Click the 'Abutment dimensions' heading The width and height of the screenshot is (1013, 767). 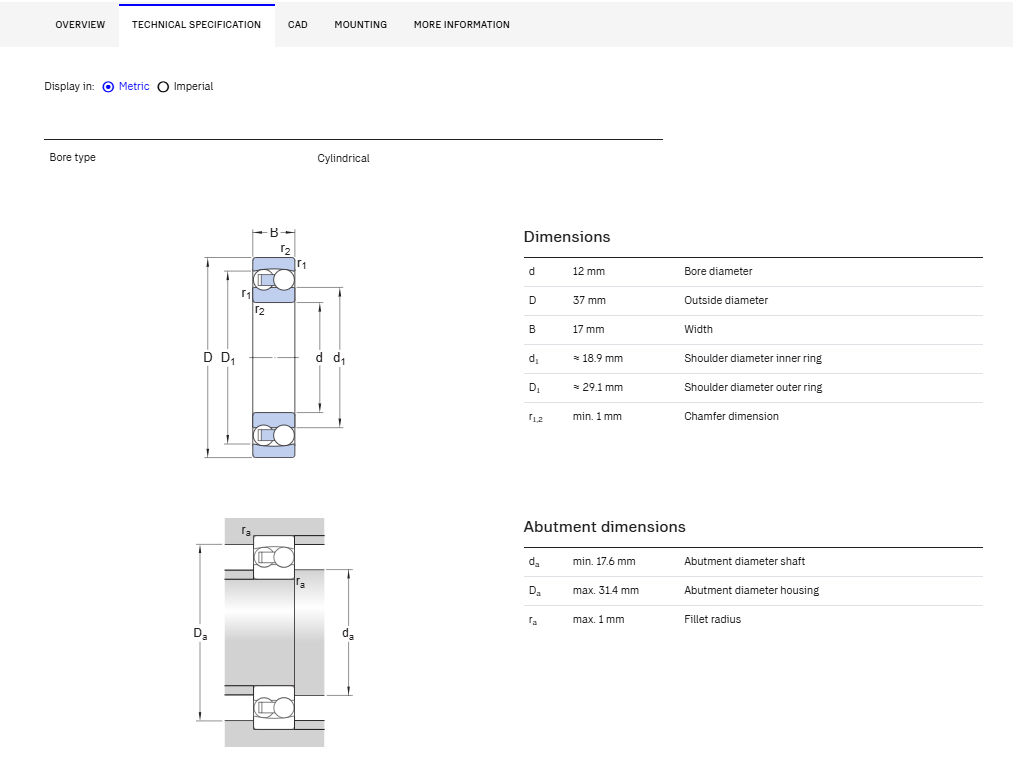pos(604,527)
